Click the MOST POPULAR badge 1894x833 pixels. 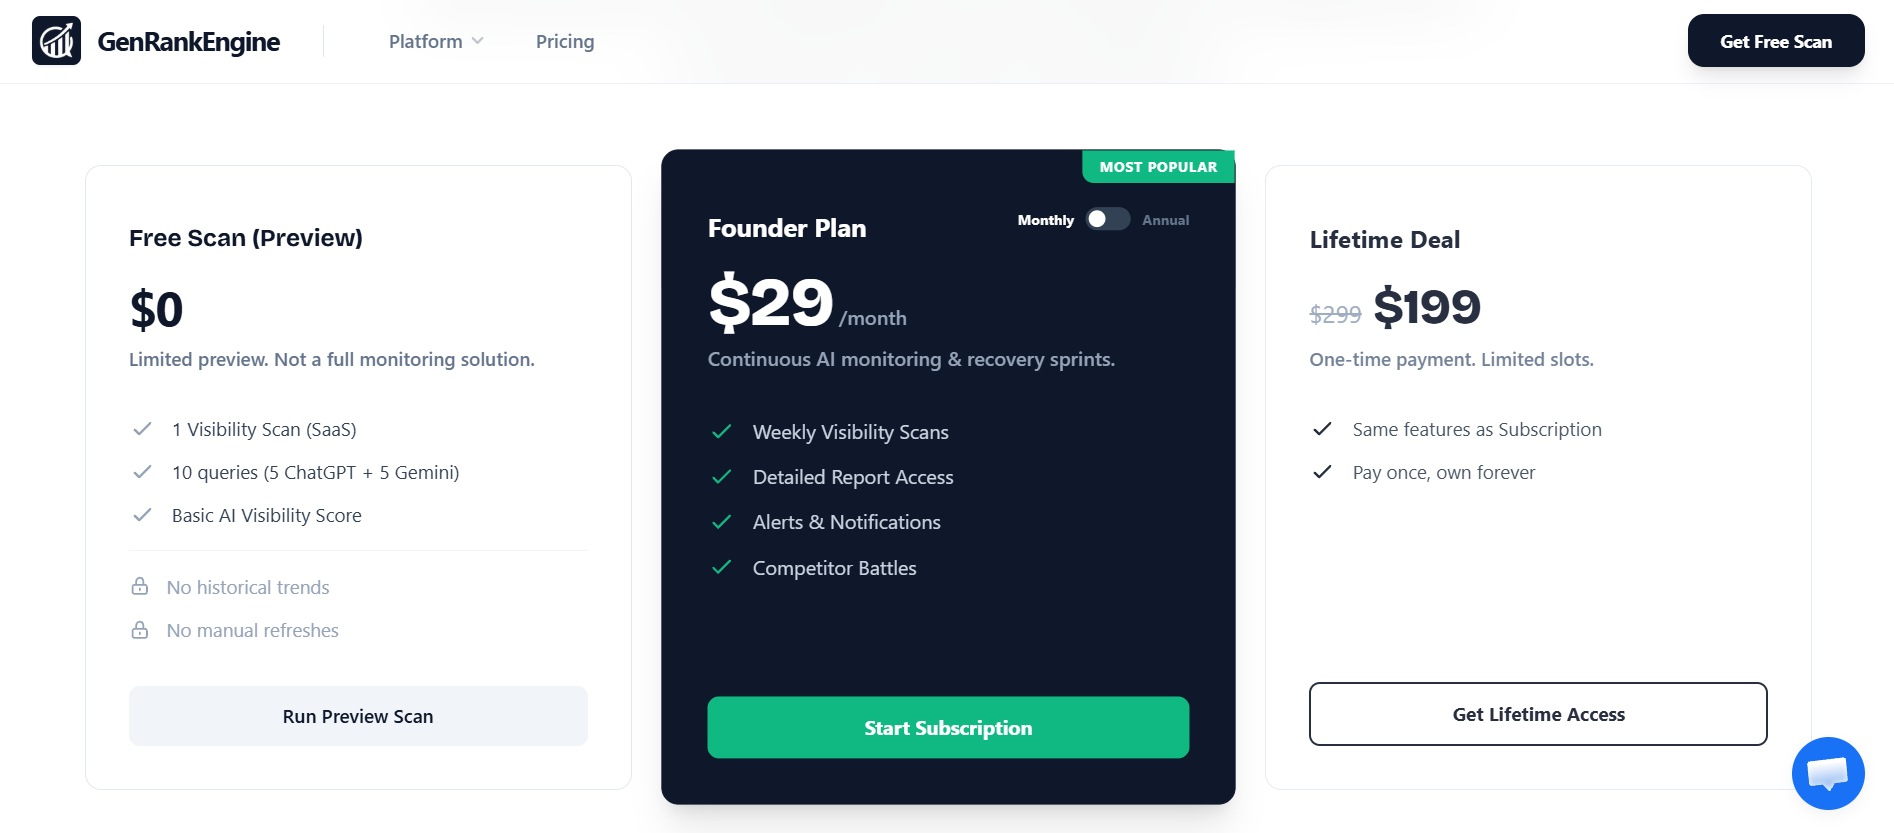pyautogui.click(x=1157, y=166)
